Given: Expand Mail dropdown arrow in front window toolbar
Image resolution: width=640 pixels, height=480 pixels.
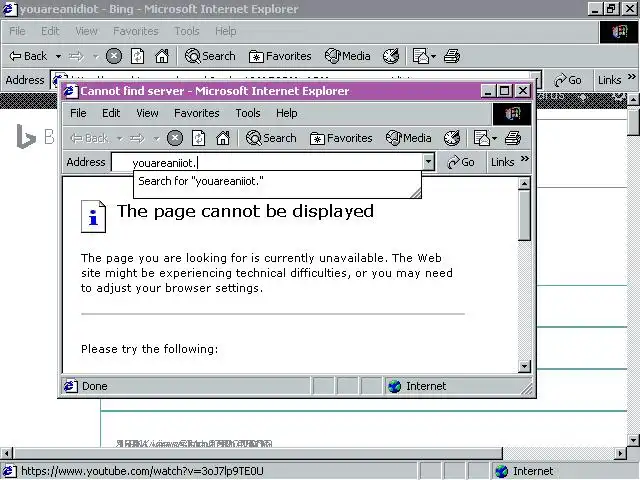Looking at the screenshot, I should point(495,138).
